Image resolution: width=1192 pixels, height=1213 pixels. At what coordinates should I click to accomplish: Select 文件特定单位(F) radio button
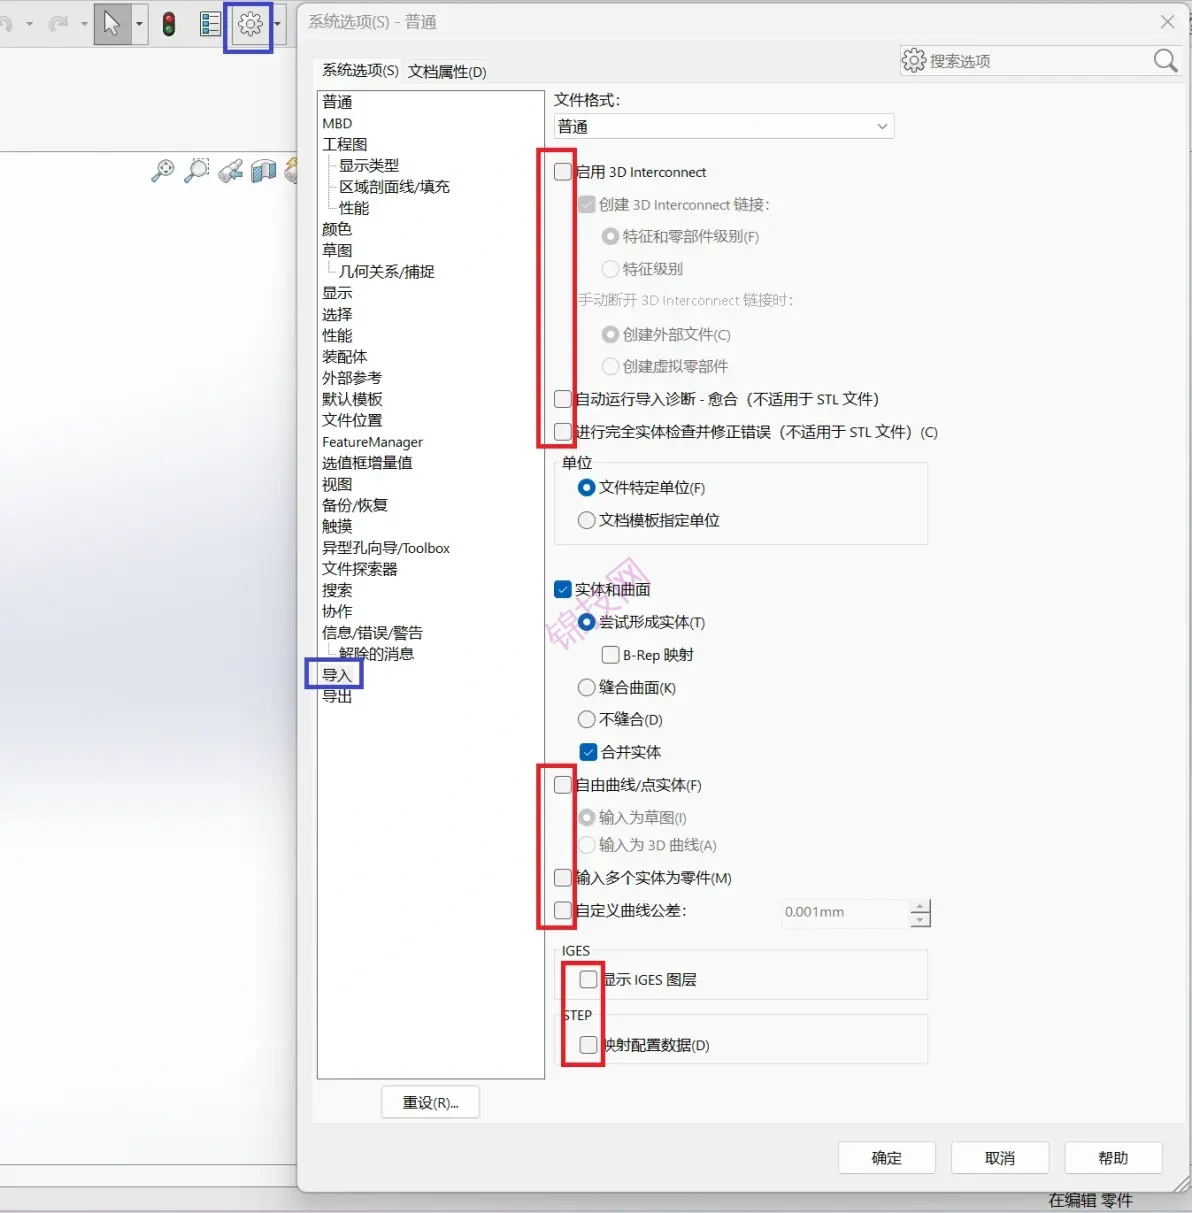[587, 487]
